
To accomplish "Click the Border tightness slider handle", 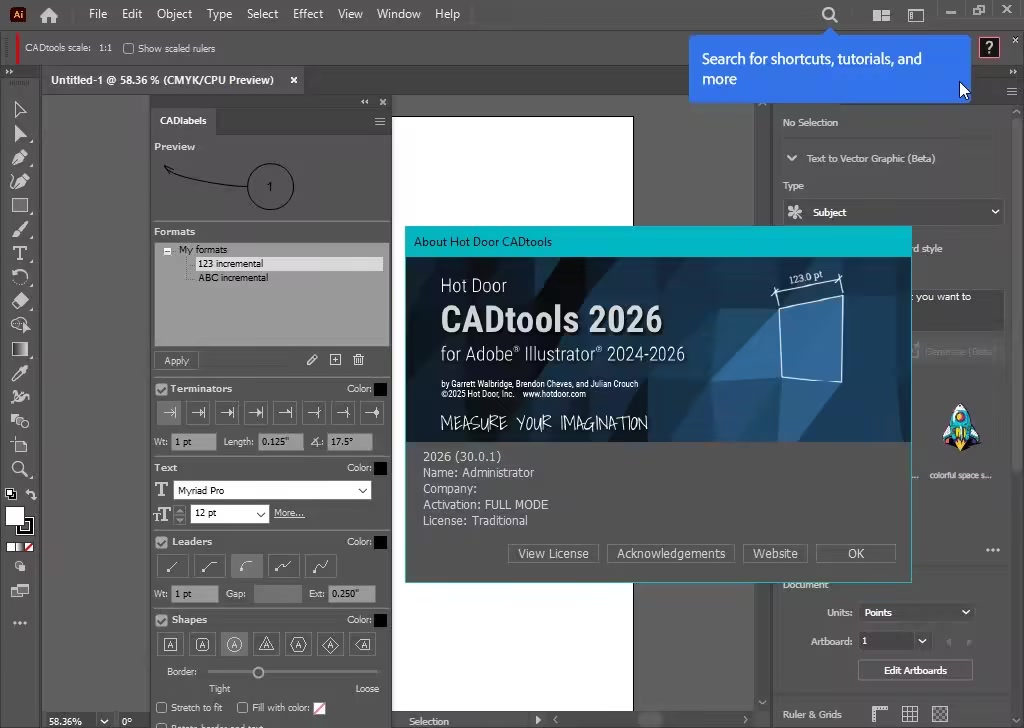I will click(258, 672).
